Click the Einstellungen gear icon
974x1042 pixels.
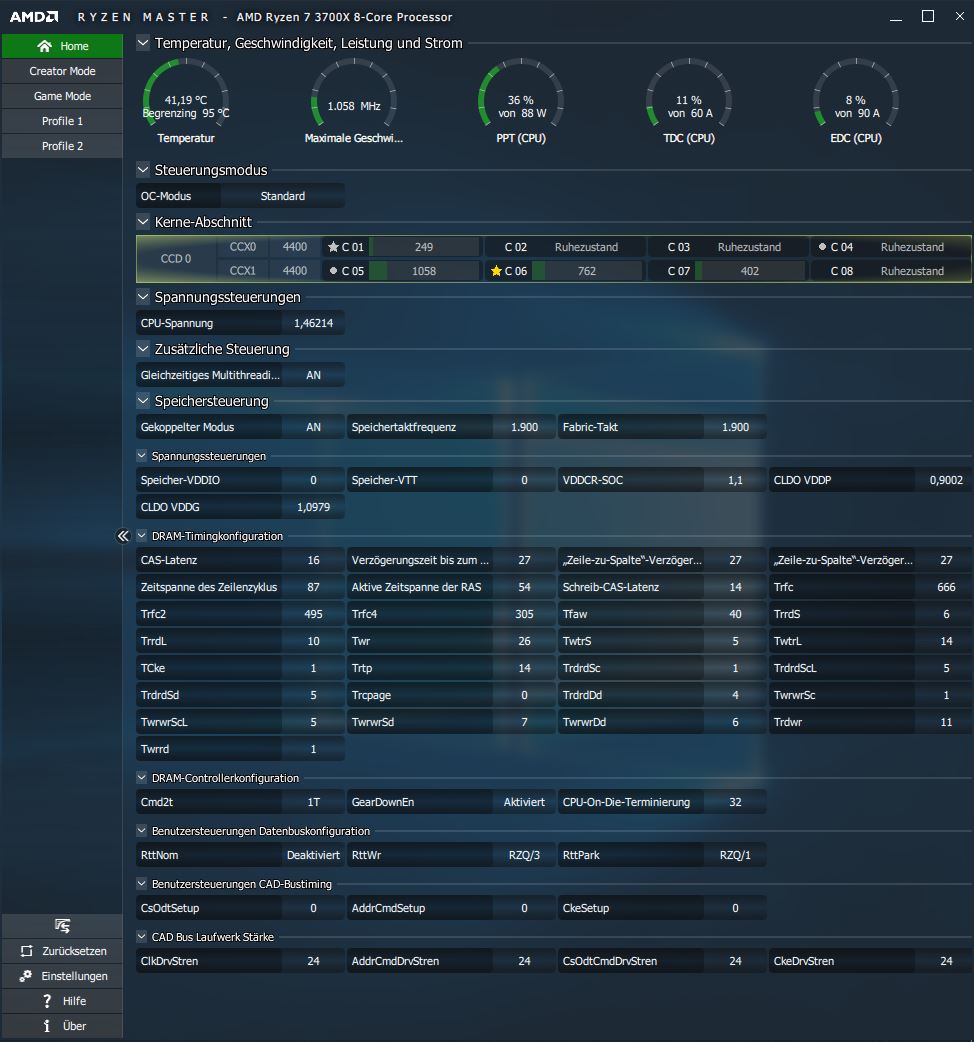(x=26, y=976)
